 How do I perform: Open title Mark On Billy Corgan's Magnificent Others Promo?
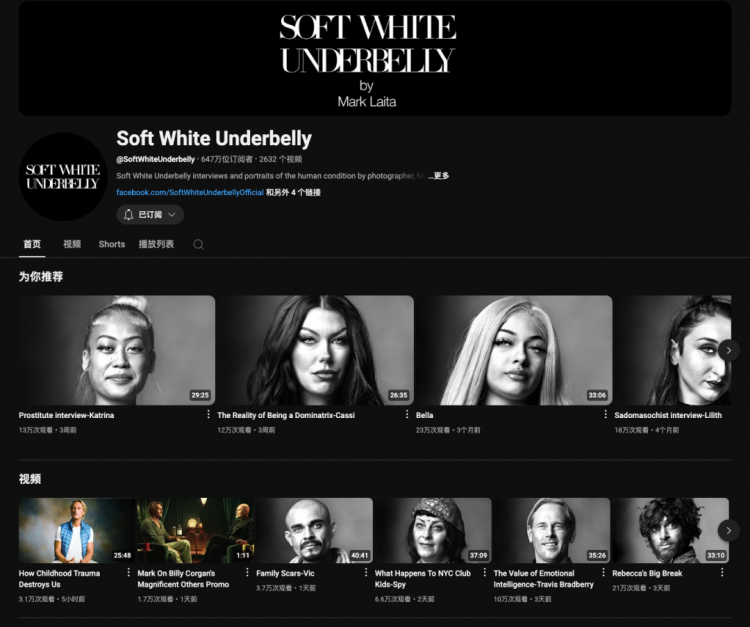(x=183, y=579)
